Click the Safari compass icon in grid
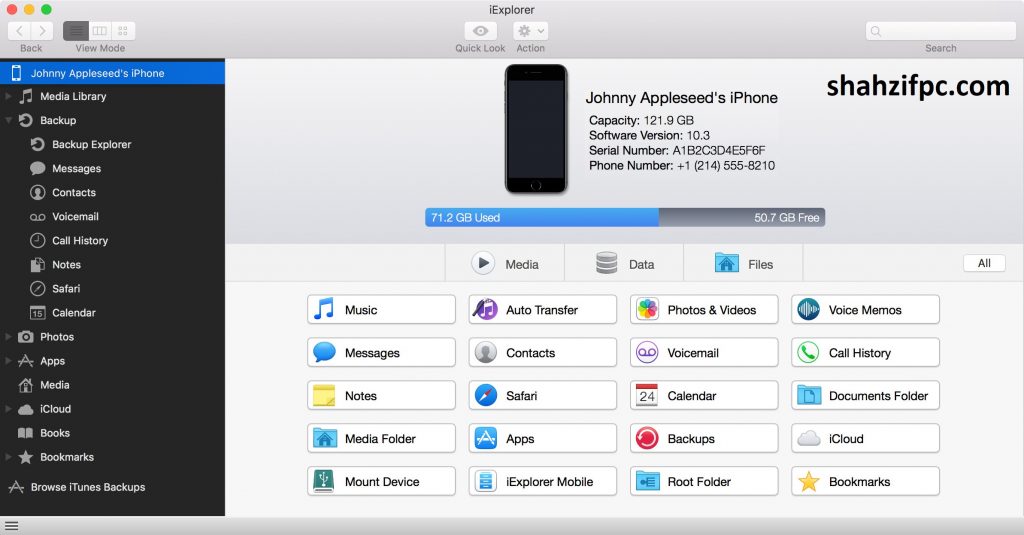This screenshot has height=535, width=1024. click(x=486, y=396)
